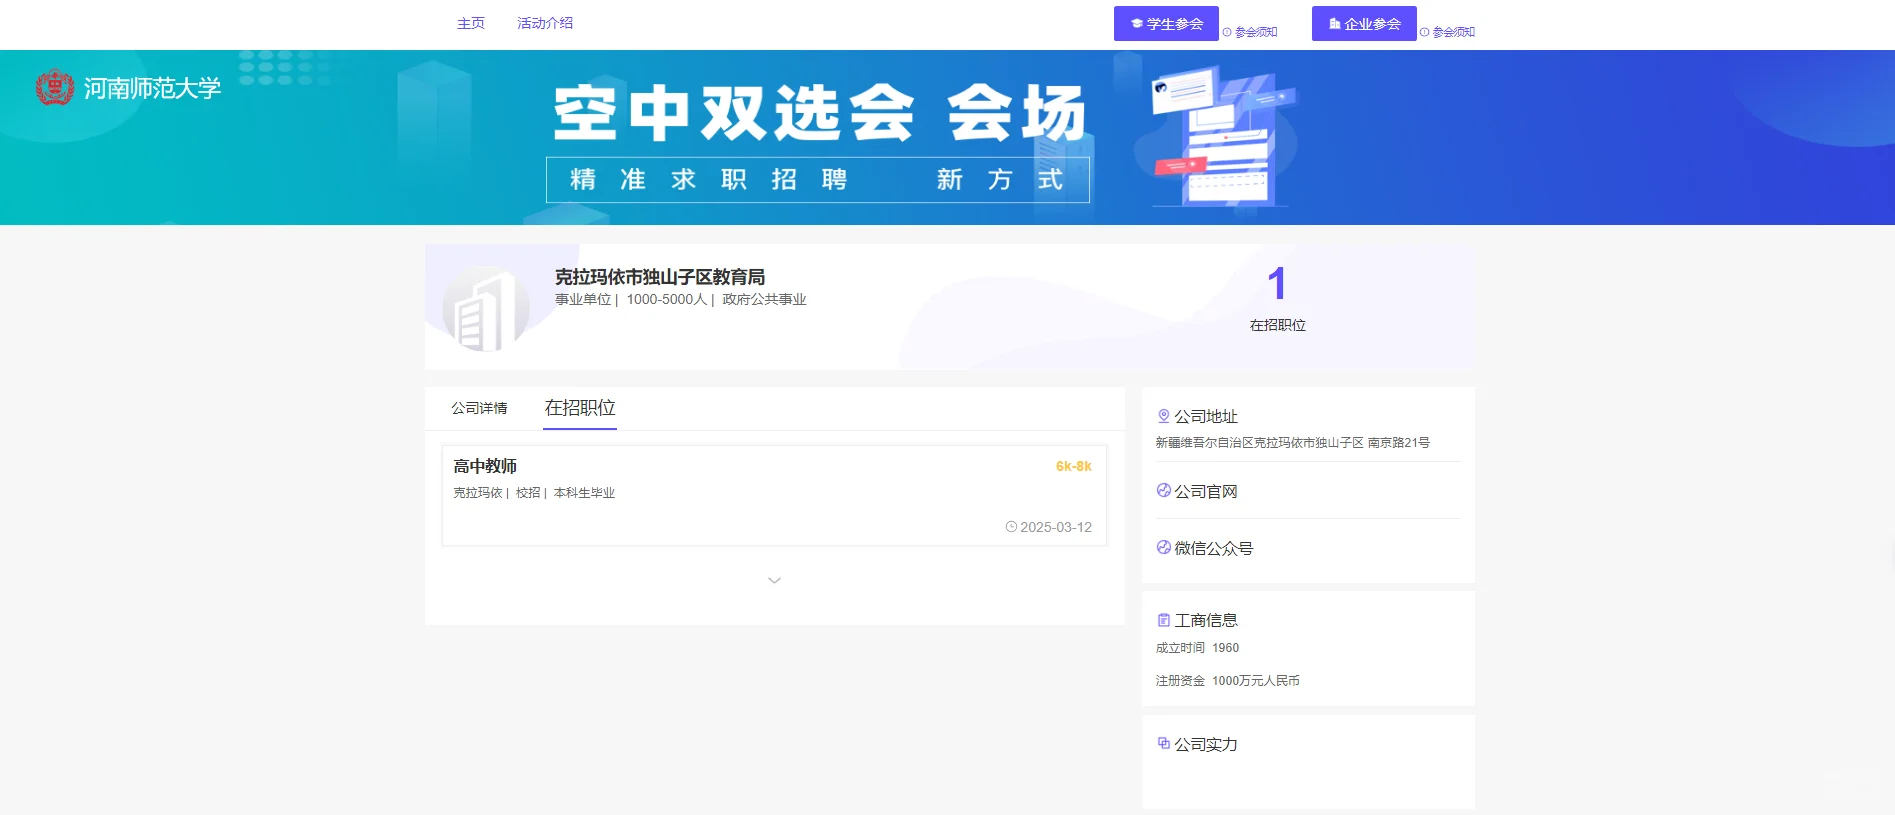
Task: Click the 1000-5000人 company size text
Action: click(x=666, y=300)
